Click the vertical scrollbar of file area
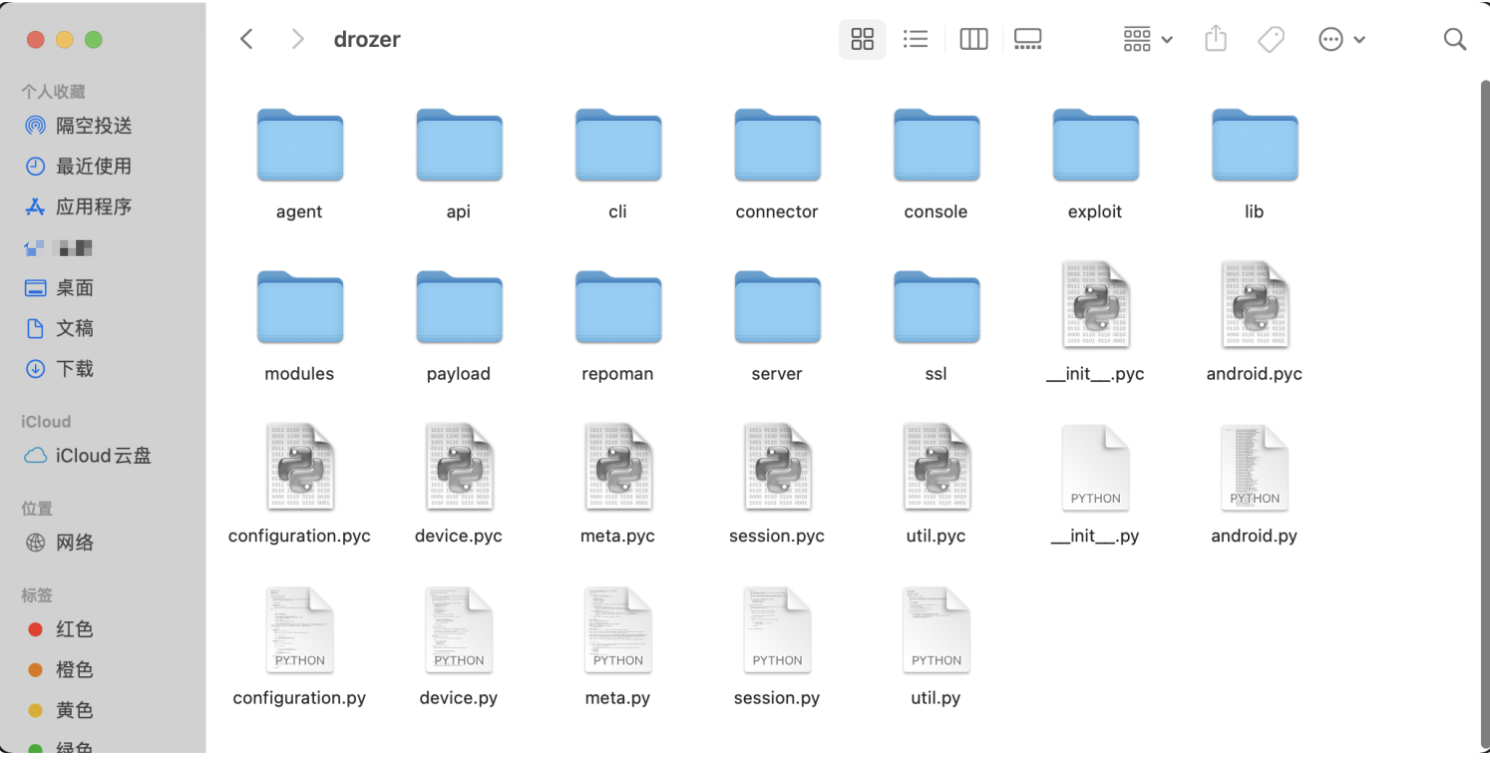Viewport: 1490px width, 768px height. click(x=1483, y=415)
